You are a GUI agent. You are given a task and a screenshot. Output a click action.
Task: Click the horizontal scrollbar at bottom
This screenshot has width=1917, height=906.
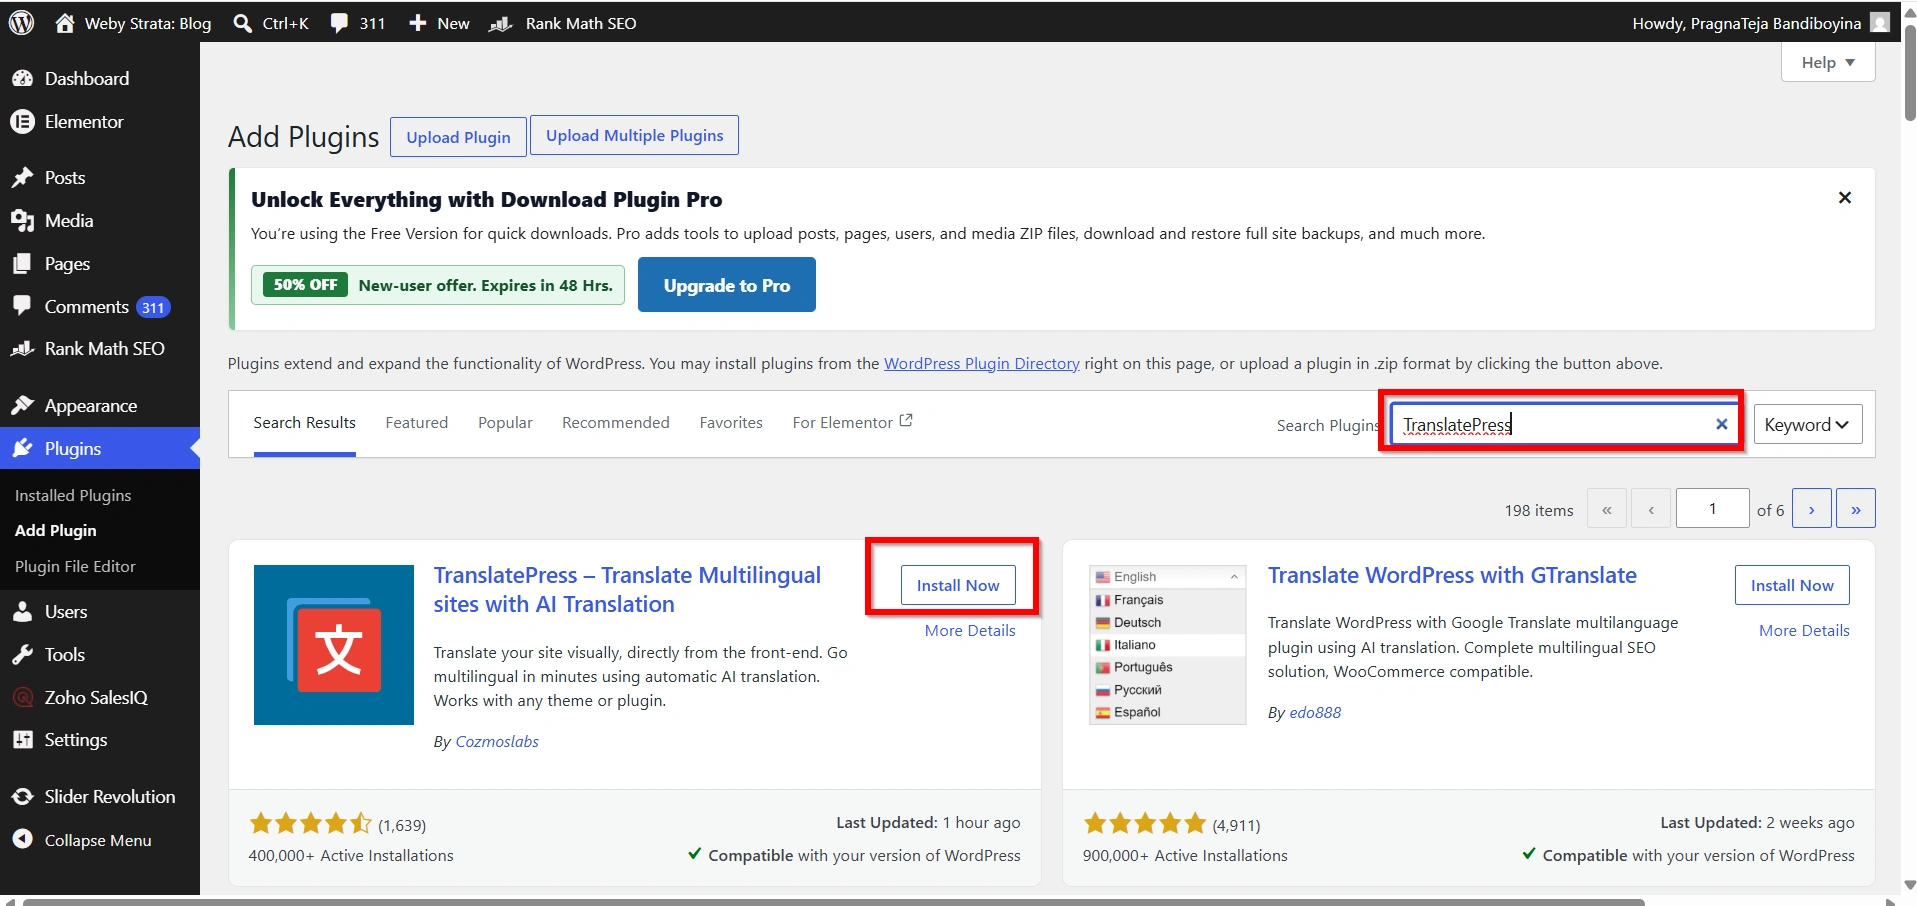pyautogui.click(x=834, y=902)
